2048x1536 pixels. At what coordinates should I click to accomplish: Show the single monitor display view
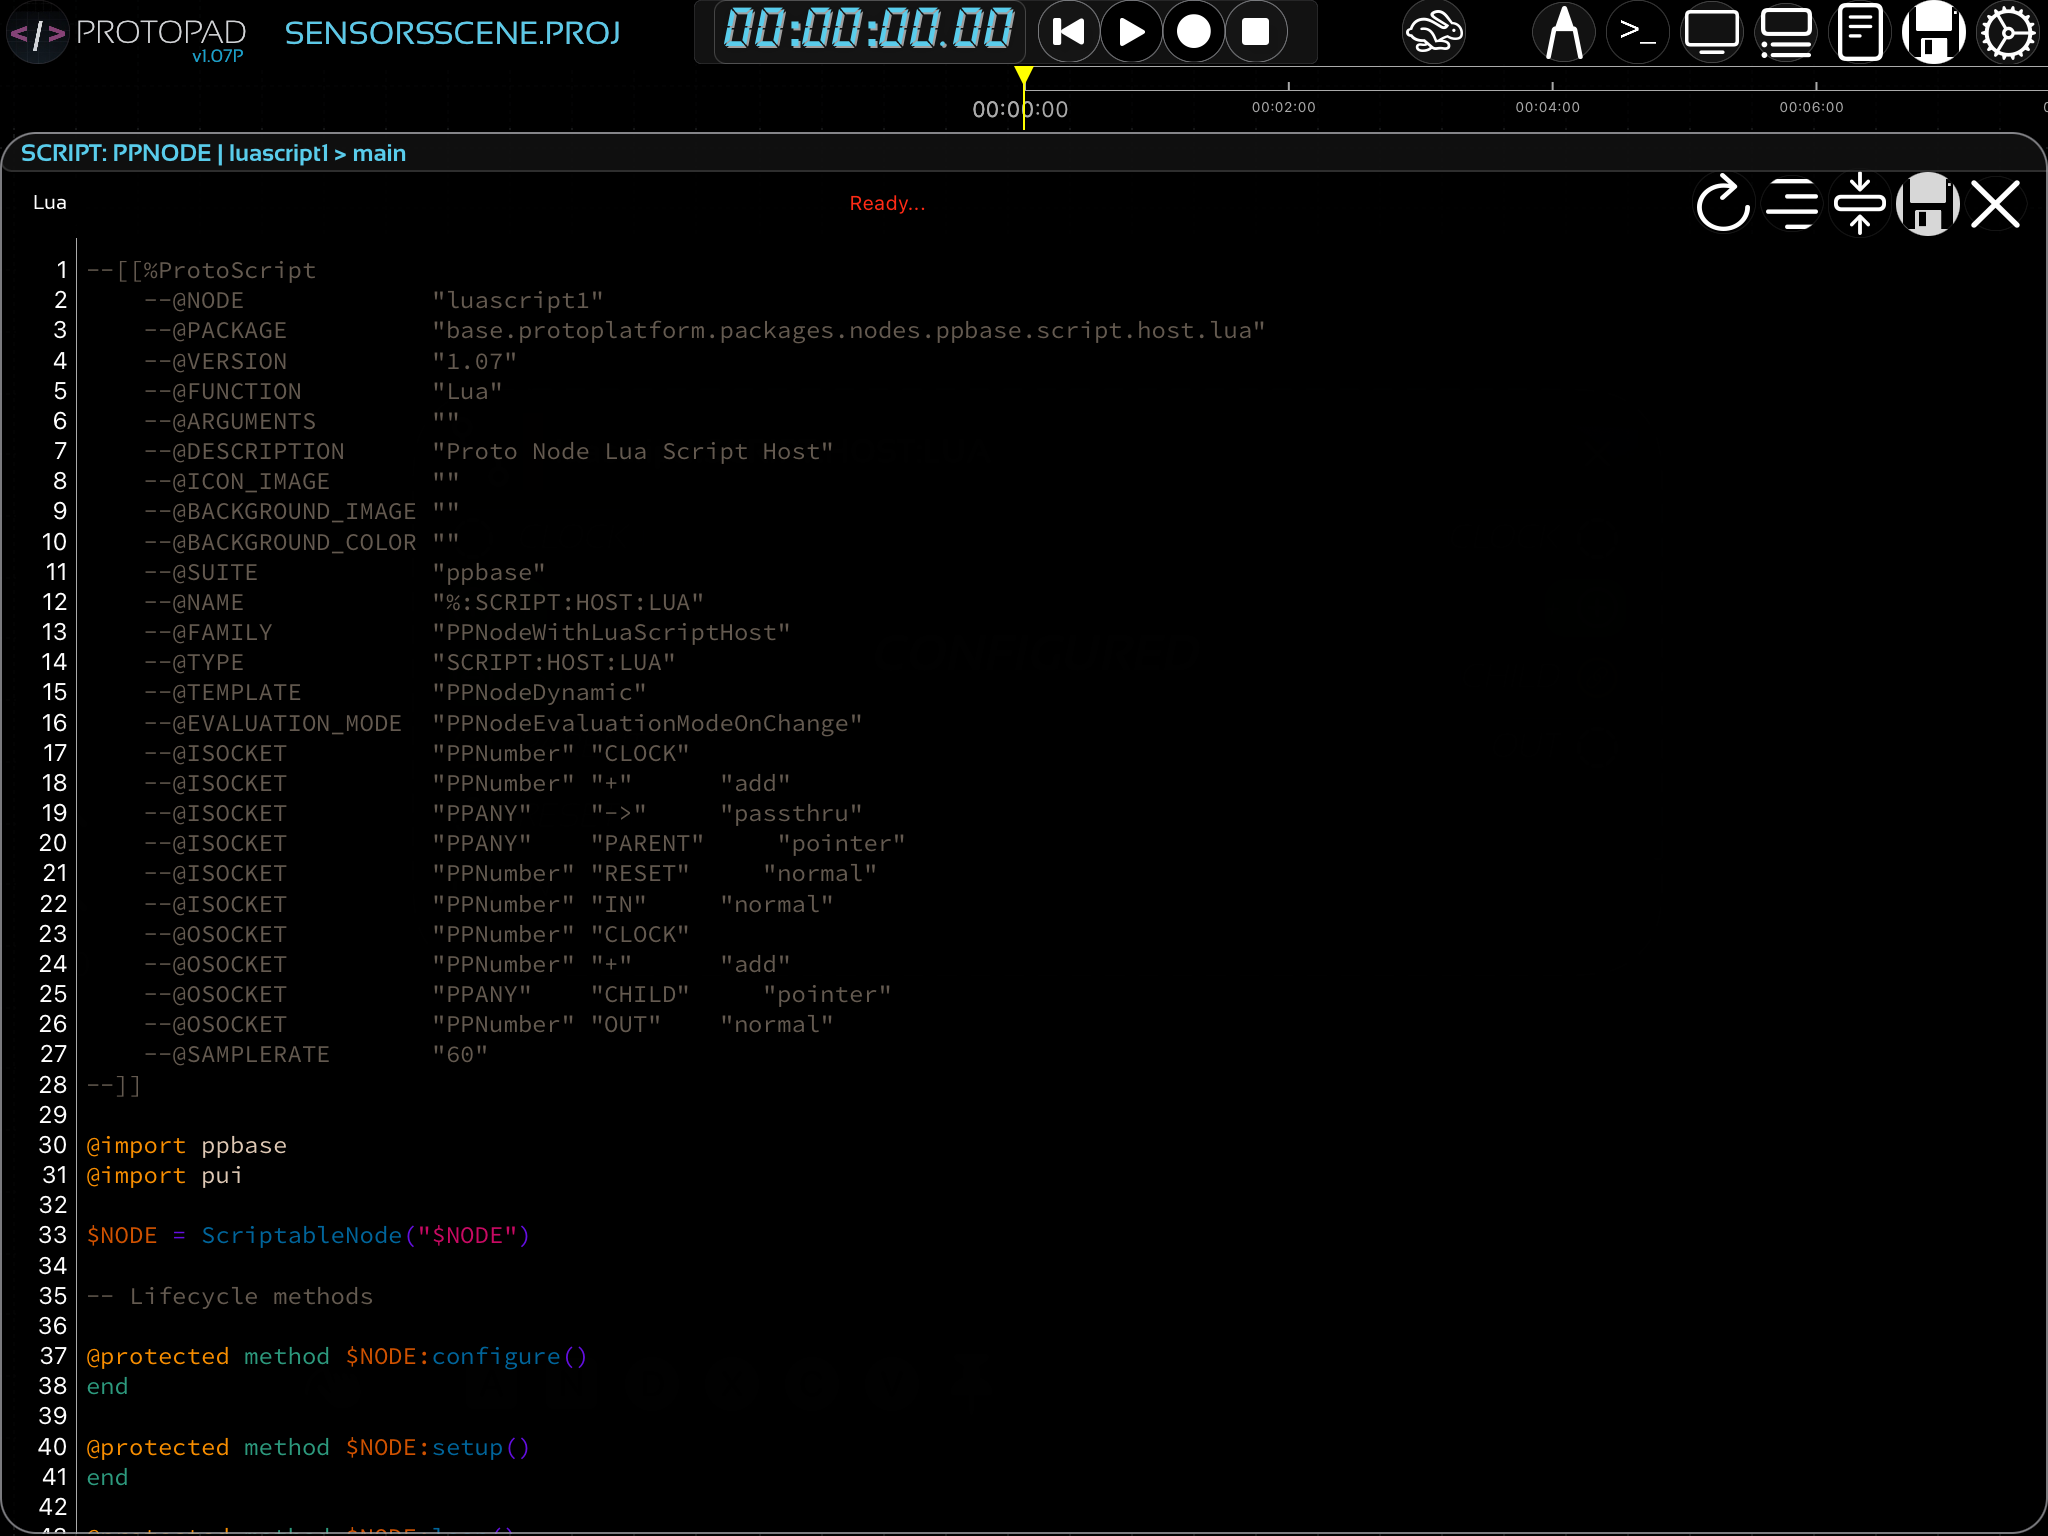(x=1711, y=33)
